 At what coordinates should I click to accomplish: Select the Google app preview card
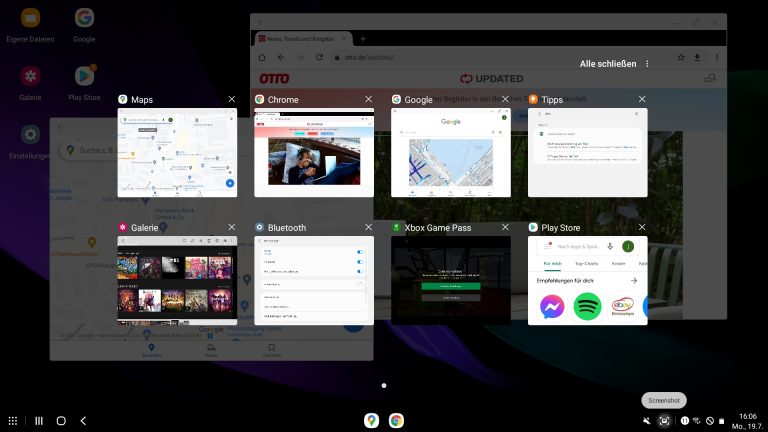451,152
